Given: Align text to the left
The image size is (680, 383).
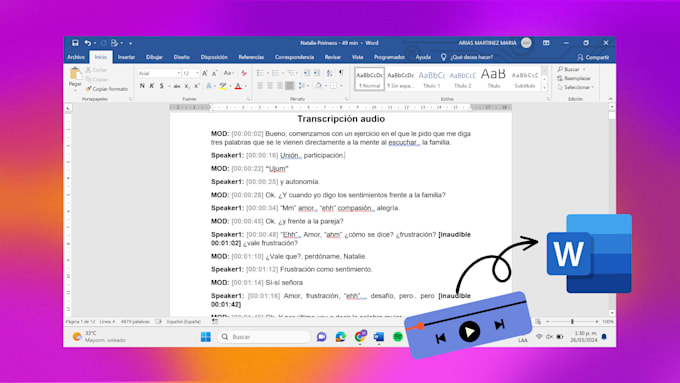Looking at the screenshot, I should (260, 86).
